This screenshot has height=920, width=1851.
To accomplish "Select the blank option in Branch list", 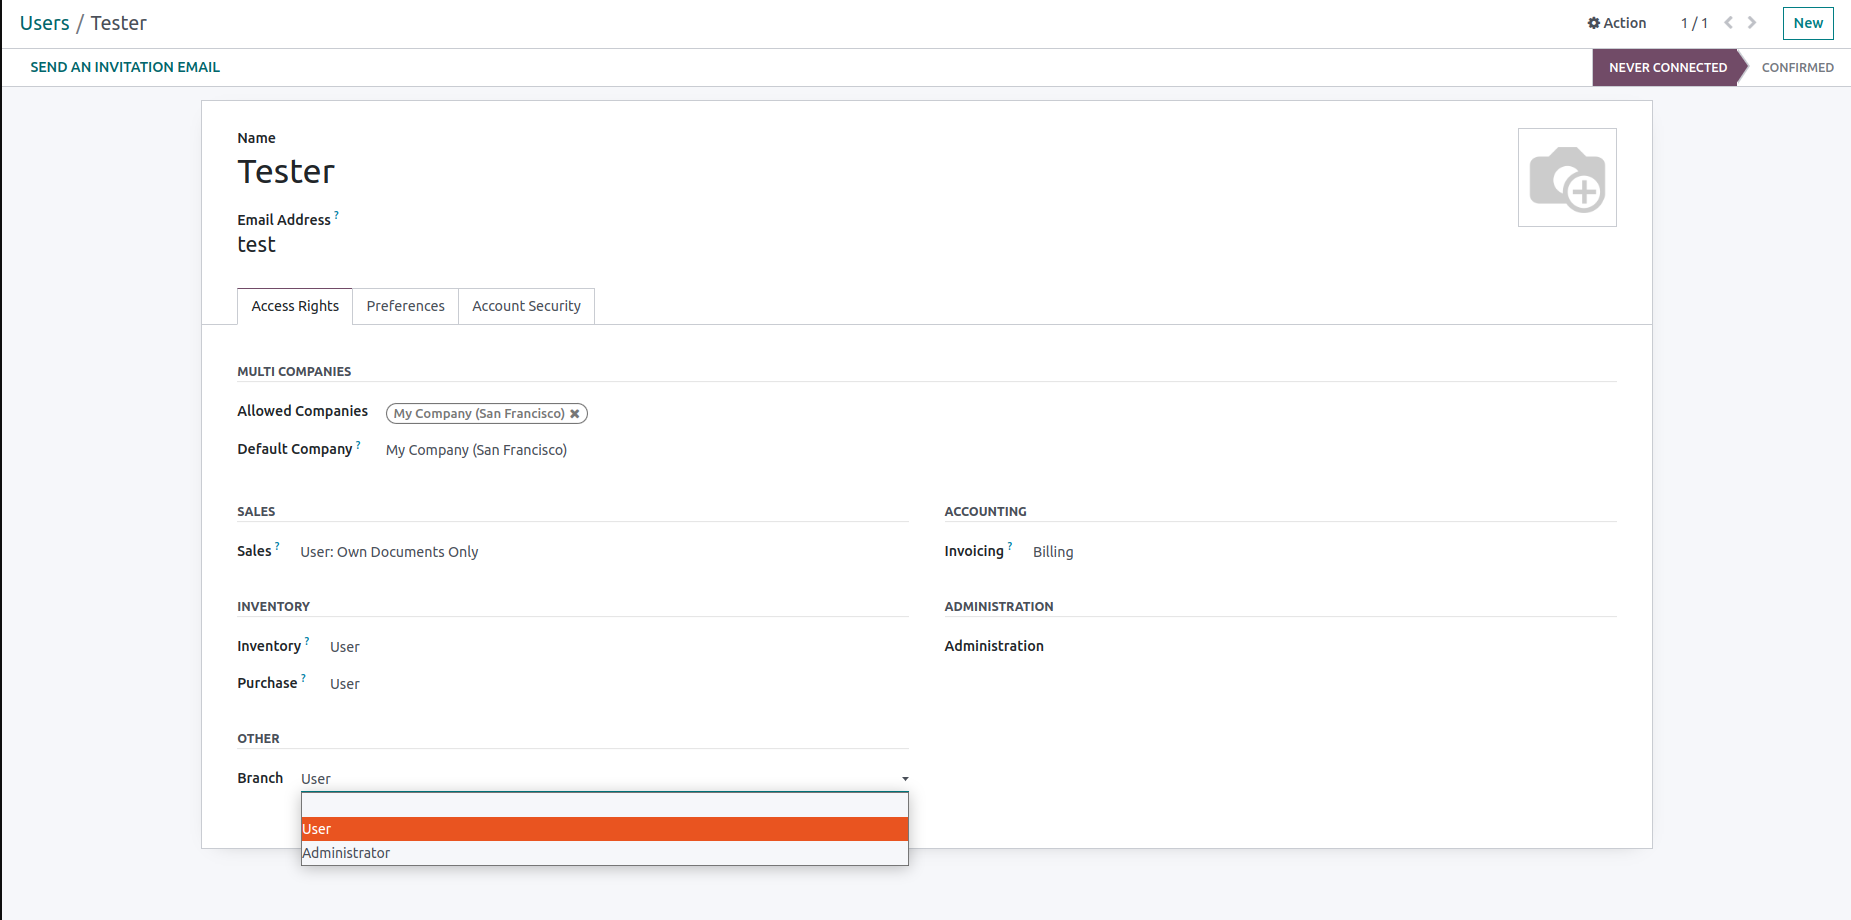I will [605, 806].
